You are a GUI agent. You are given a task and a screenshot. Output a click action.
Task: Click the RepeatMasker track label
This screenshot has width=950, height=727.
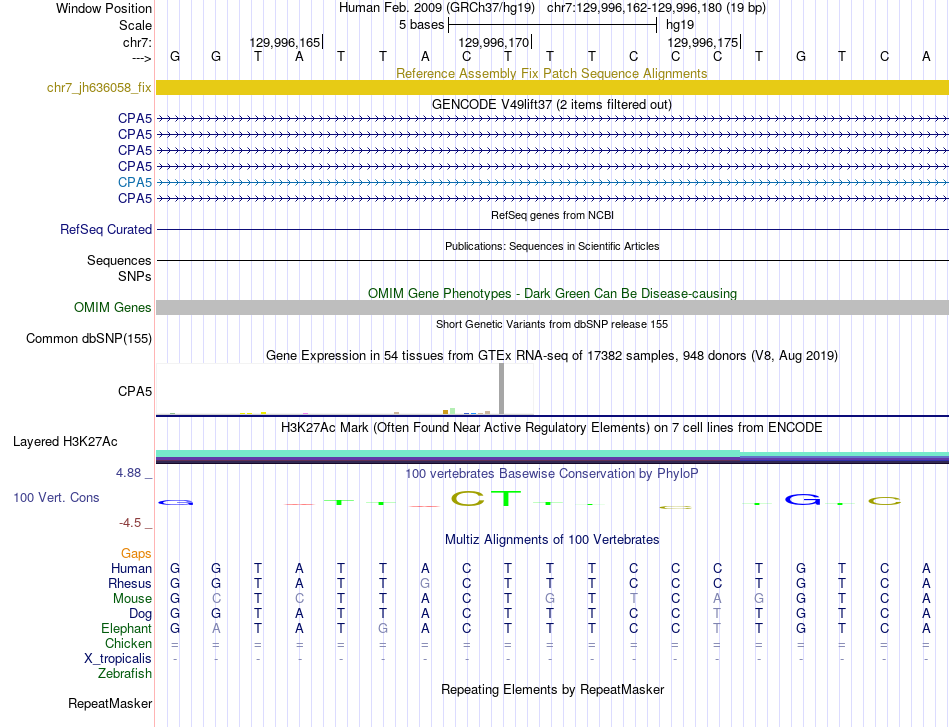(110, 704)
